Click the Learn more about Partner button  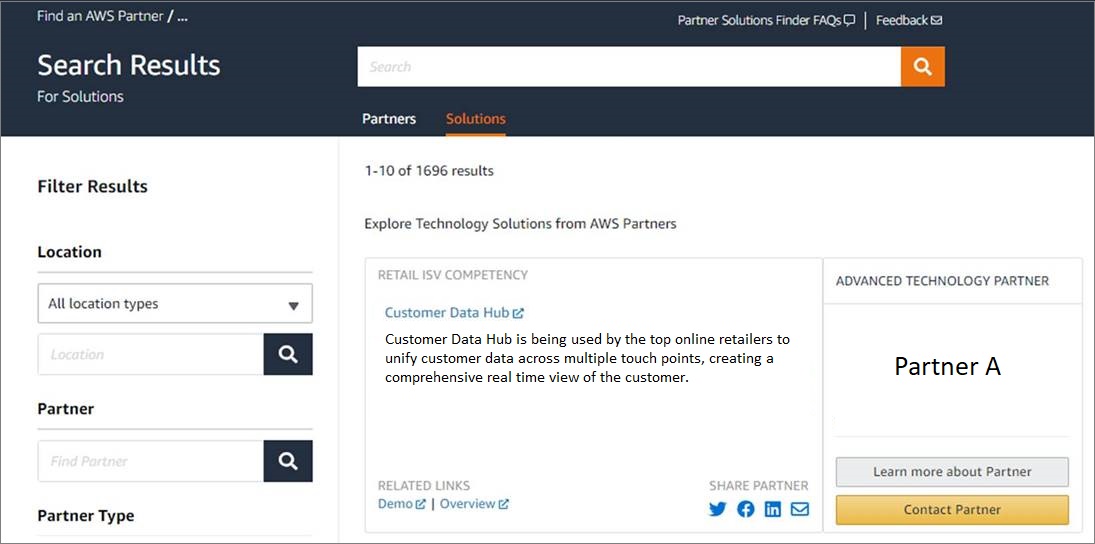[952, 472]
